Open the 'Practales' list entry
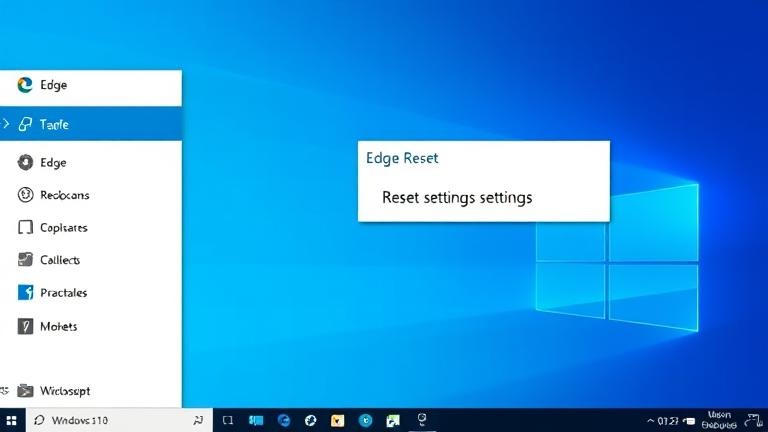Image resolution: width=768 pixels, height=432 pixels. (x=91, y=292)
